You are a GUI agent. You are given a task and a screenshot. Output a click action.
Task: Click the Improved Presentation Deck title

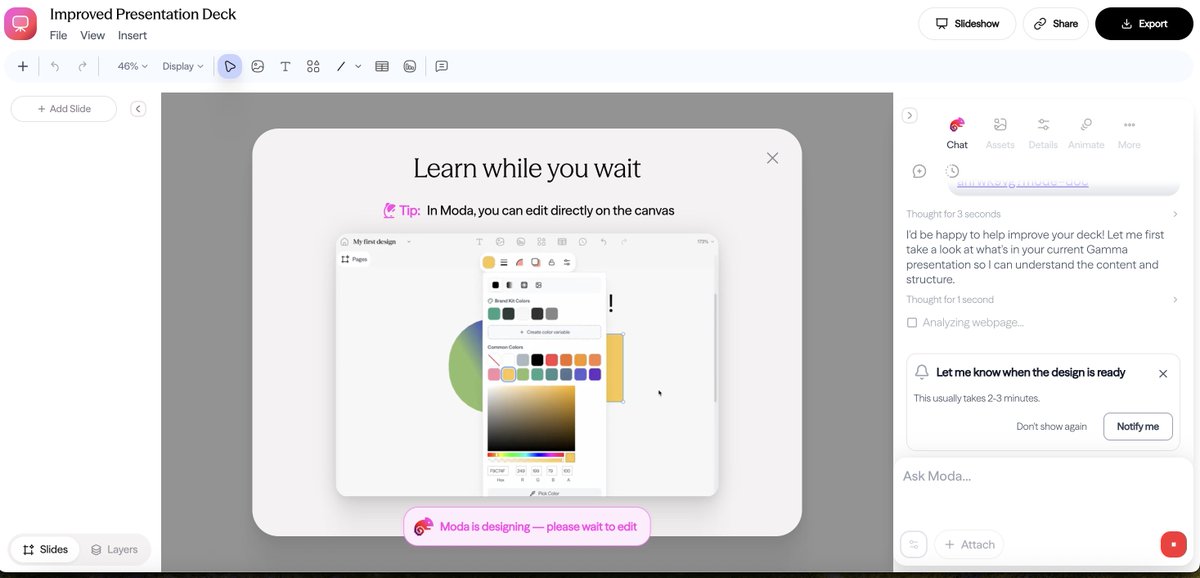coord(143,14)
